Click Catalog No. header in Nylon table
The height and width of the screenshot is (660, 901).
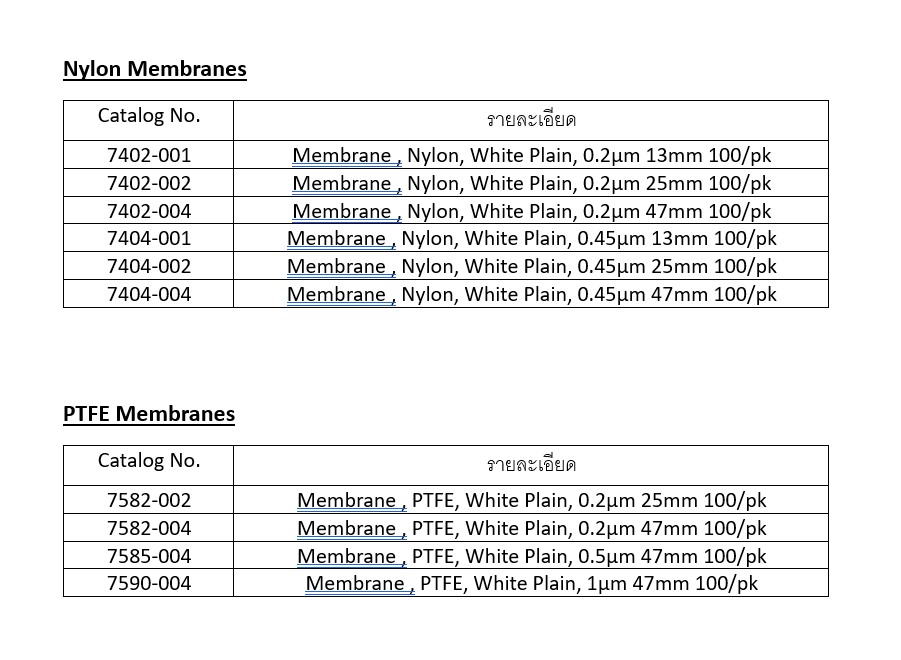(x=148, y=116)
